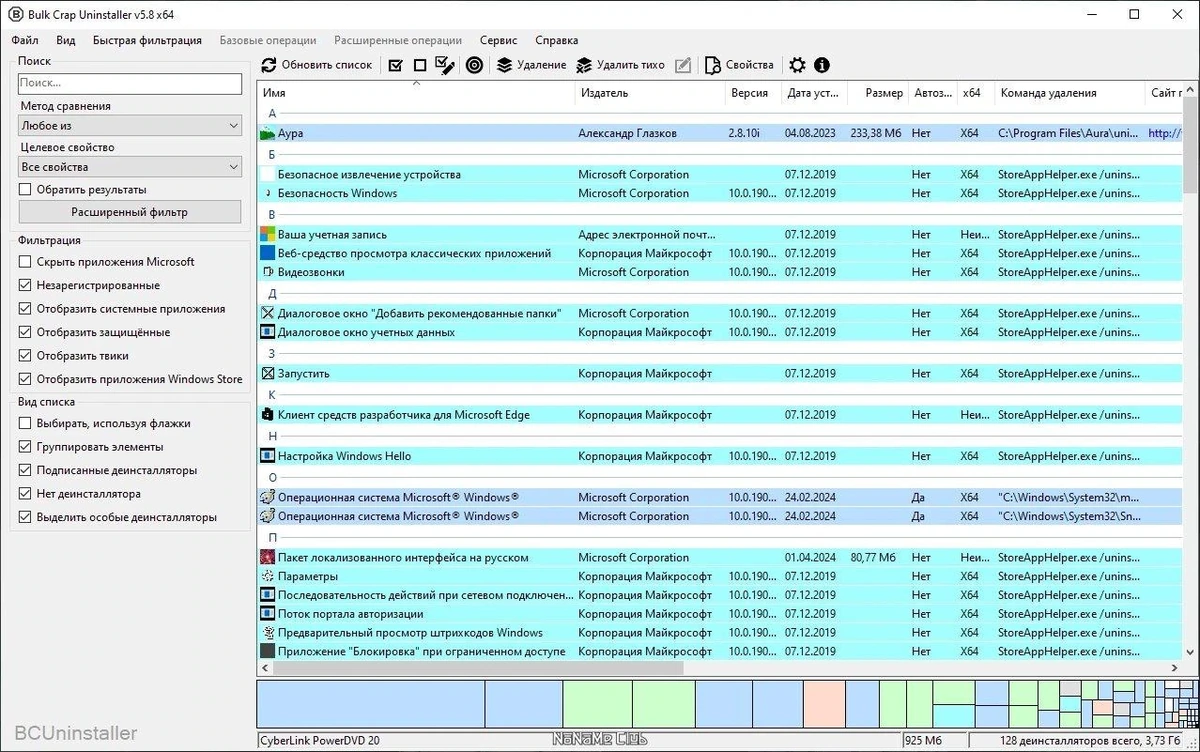Sort list by Размер column header

pyautogui.click(x=877, y=93)
